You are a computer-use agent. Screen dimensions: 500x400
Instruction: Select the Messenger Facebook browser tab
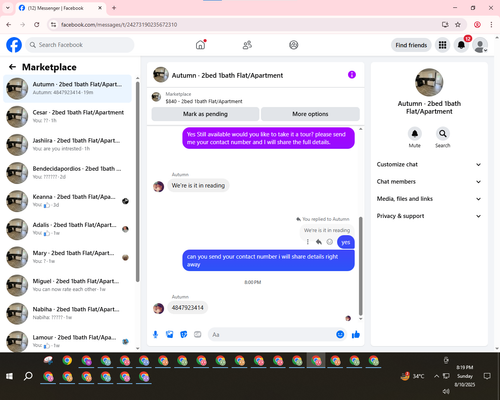60,8
